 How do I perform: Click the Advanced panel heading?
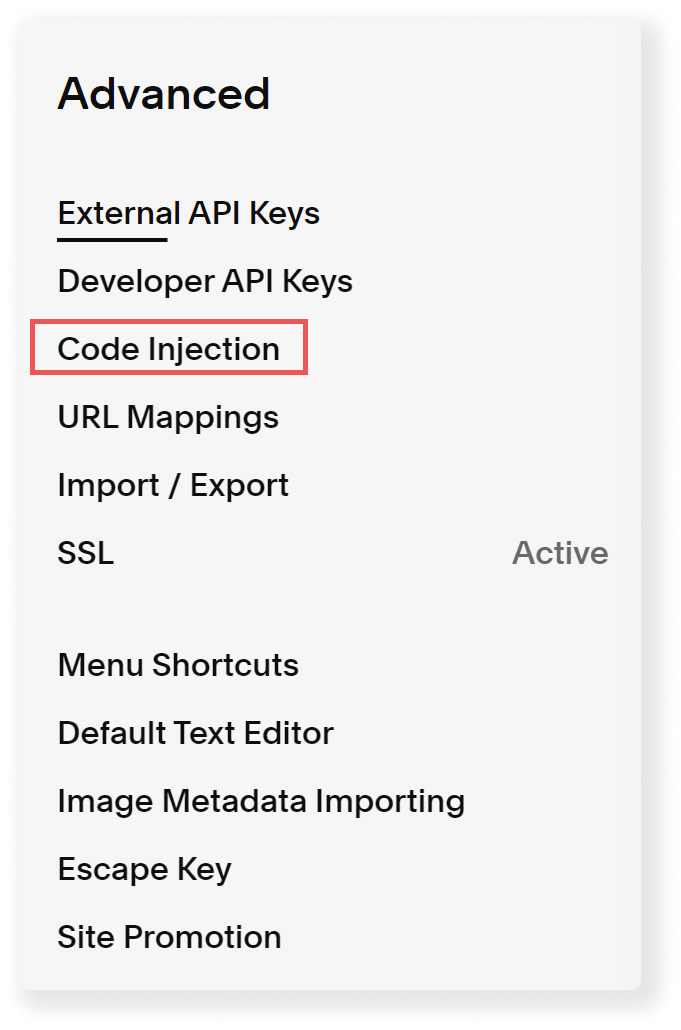click(x=164, y=93)
